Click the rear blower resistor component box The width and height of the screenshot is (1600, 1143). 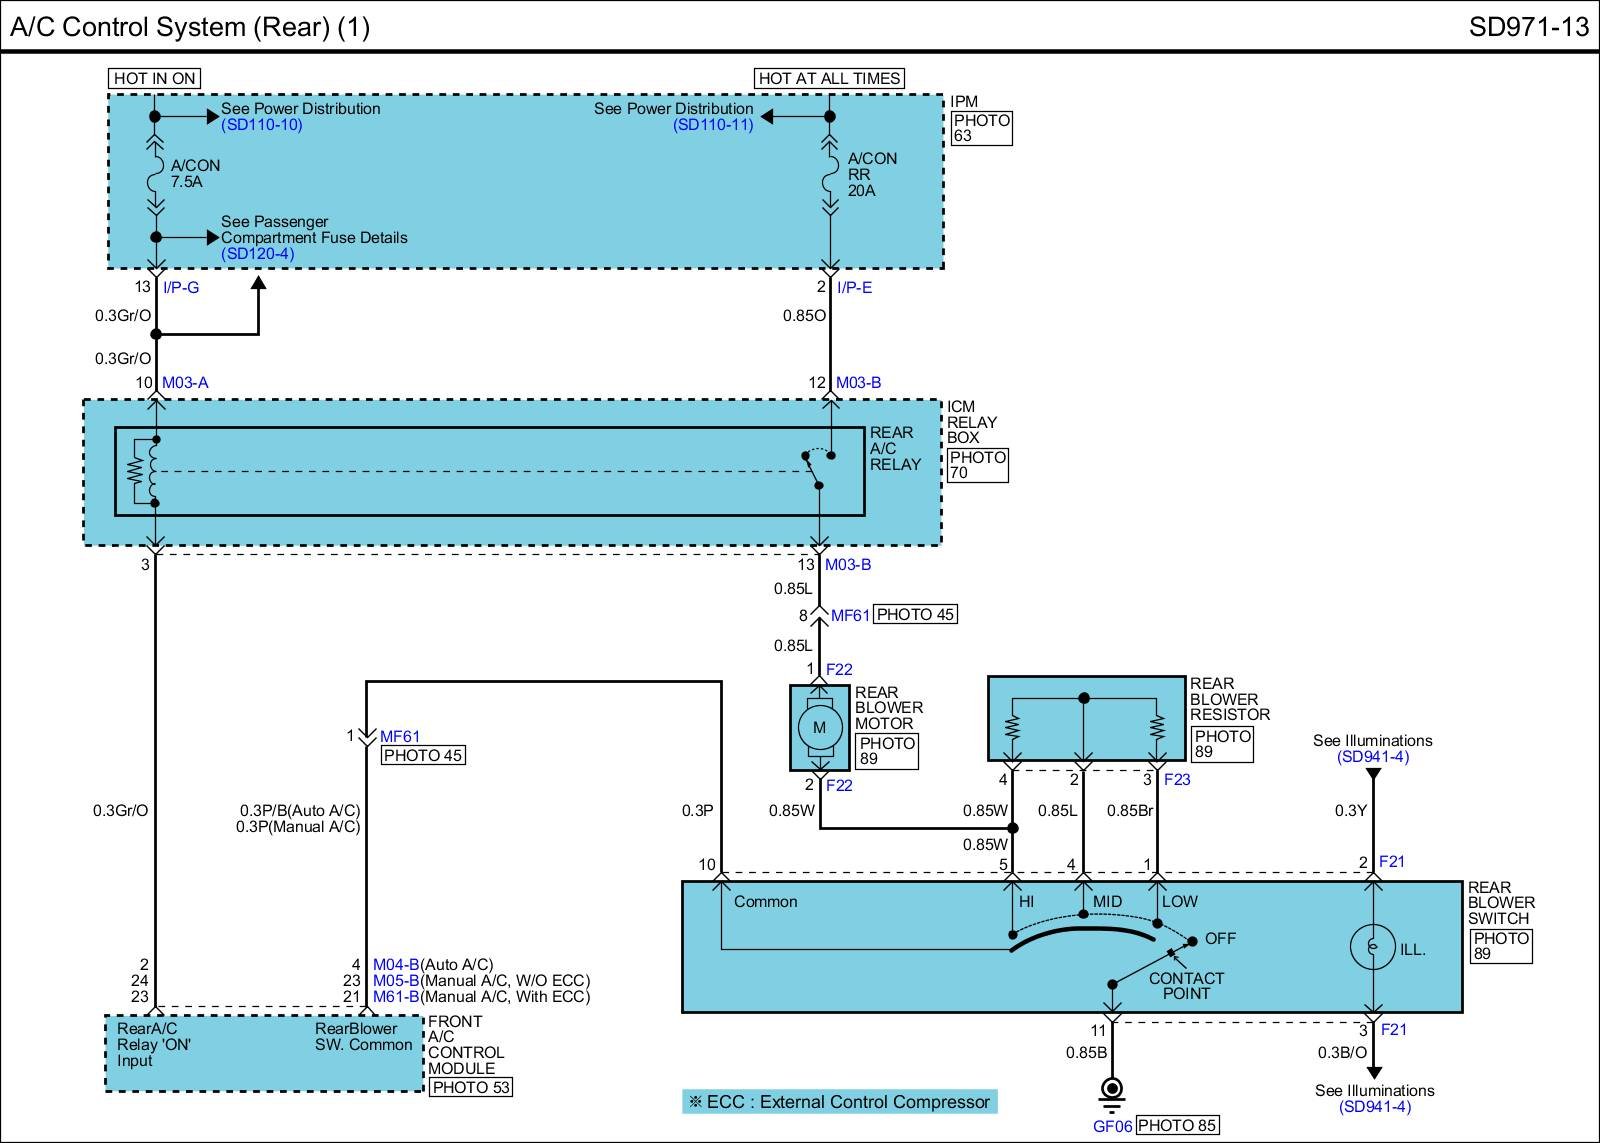point(1085,718)
